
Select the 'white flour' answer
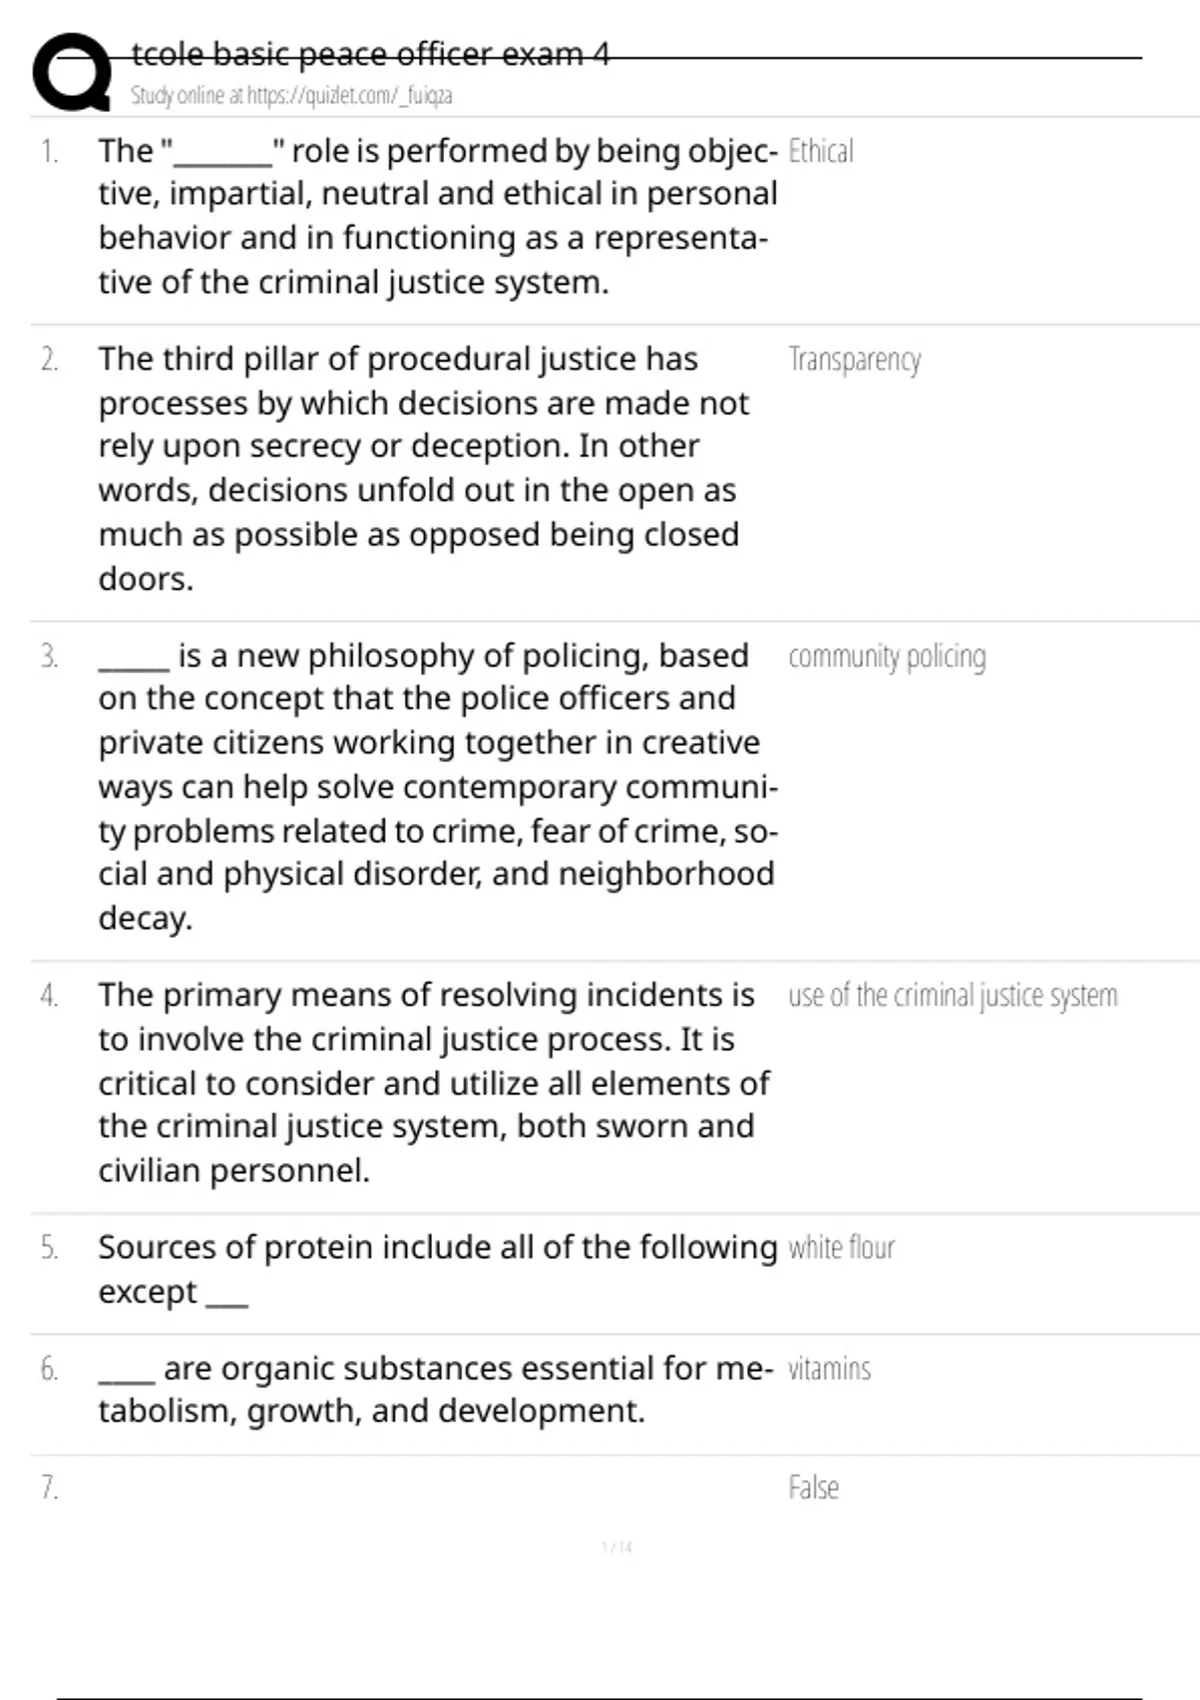click(x=841, y=1248)
